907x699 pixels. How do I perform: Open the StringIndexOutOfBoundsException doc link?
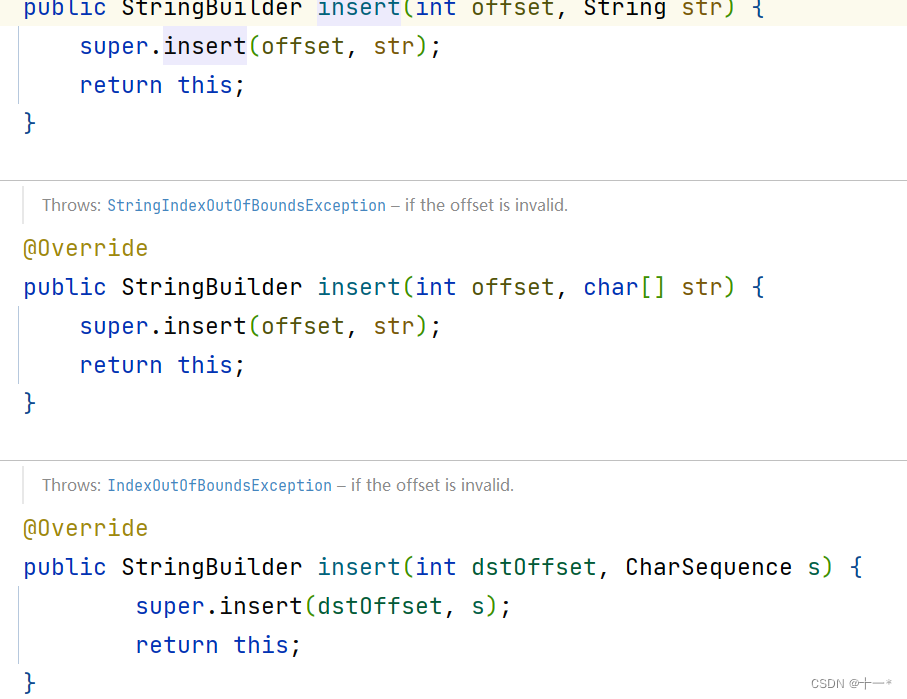[x=246, y=205]
